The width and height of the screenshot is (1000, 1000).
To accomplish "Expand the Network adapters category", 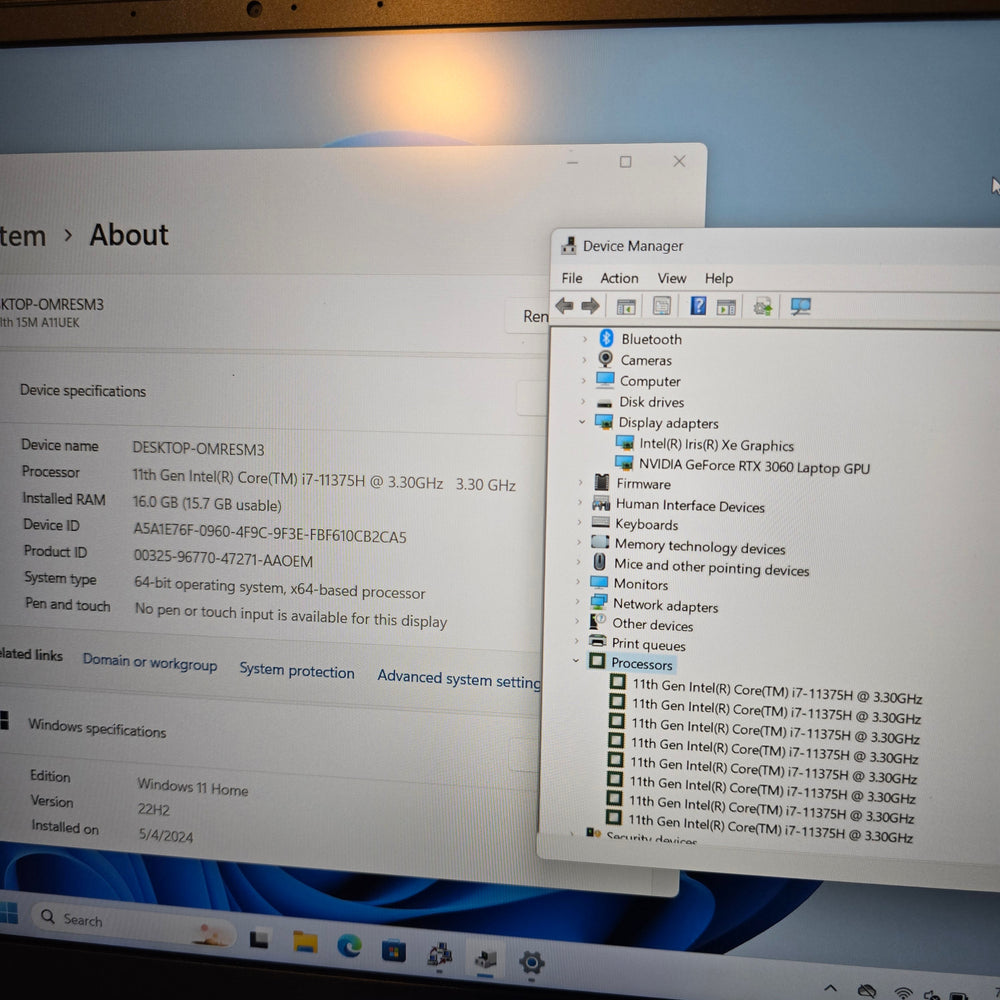I will pyautogui.click(x=578, y=601).
